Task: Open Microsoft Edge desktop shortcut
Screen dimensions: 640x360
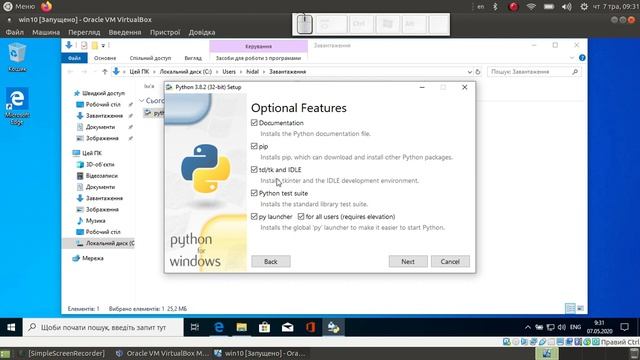Action: (17, 106)
